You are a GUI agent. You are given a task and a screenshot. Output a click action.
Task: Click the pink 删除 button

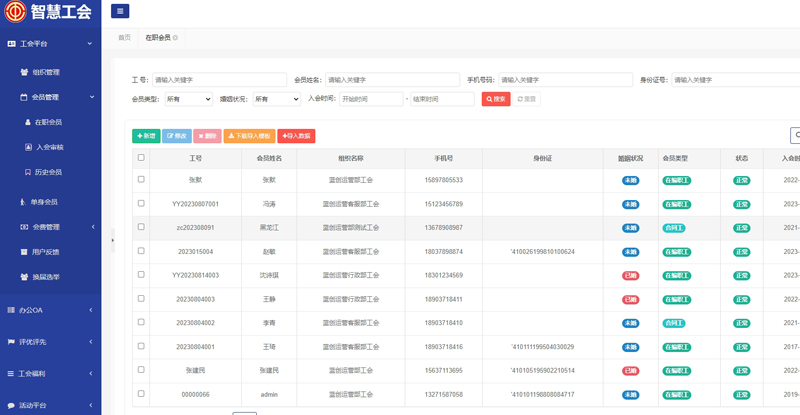coord(207,136)
